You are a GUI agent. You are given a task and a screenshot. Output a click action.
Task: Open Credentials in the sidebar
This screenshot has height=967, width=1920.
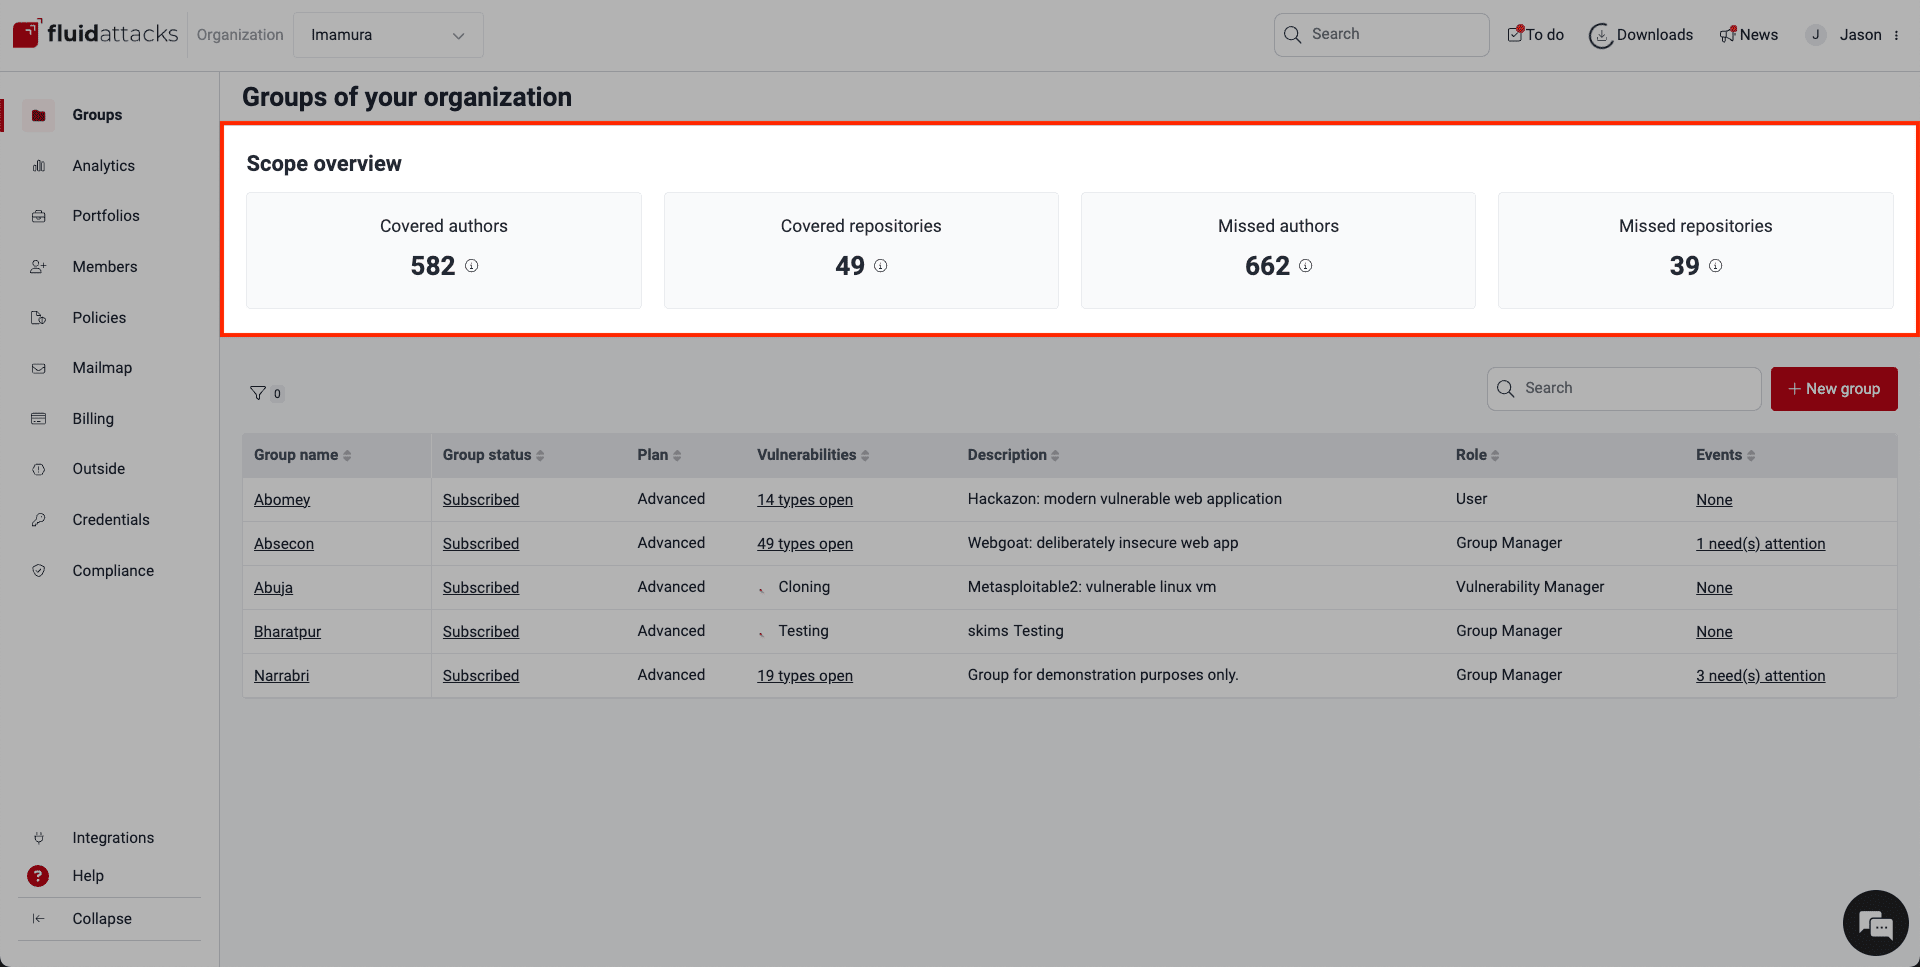click(x=111, y=520)
